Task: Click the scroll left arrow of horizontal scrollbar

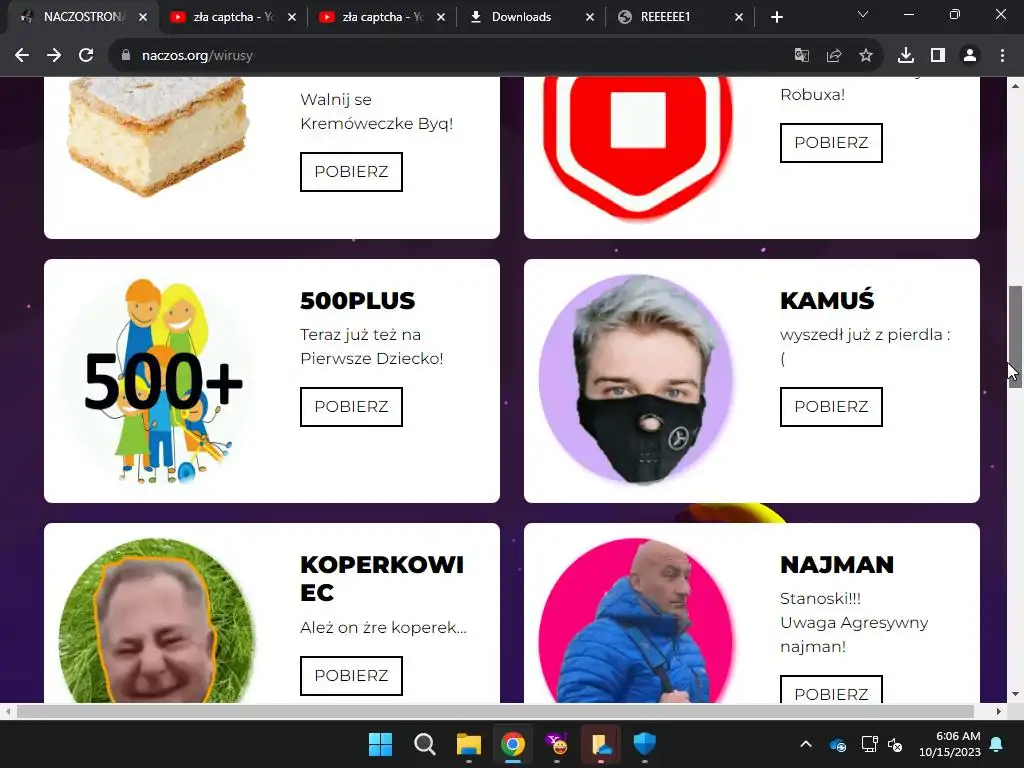Action: (7, 712)
